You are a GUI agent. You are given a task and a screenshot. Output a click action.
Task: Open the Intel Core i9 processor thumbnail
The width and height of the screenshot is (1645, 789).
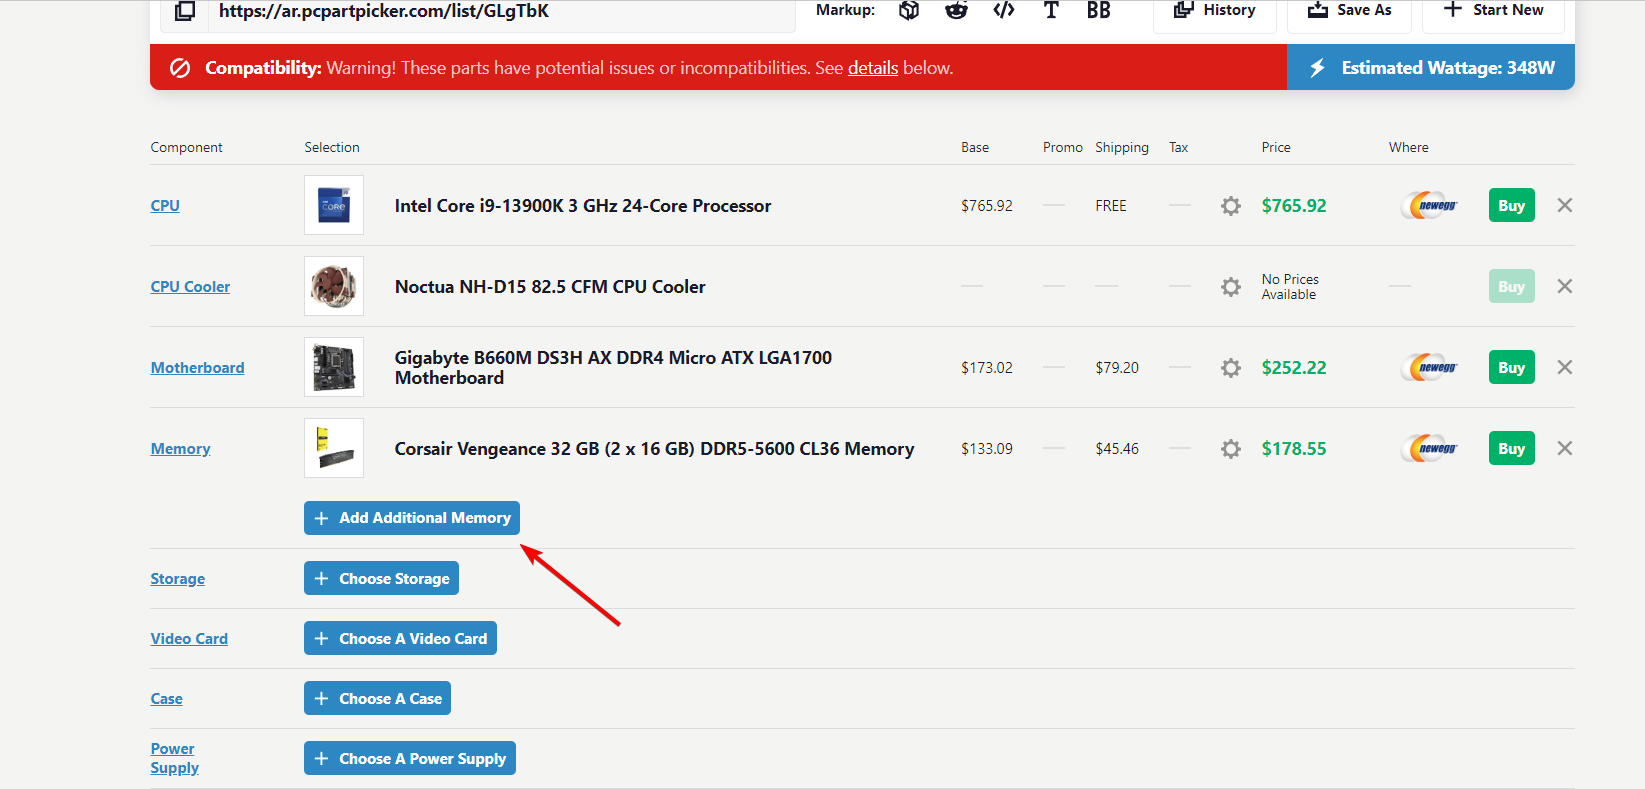334,205
